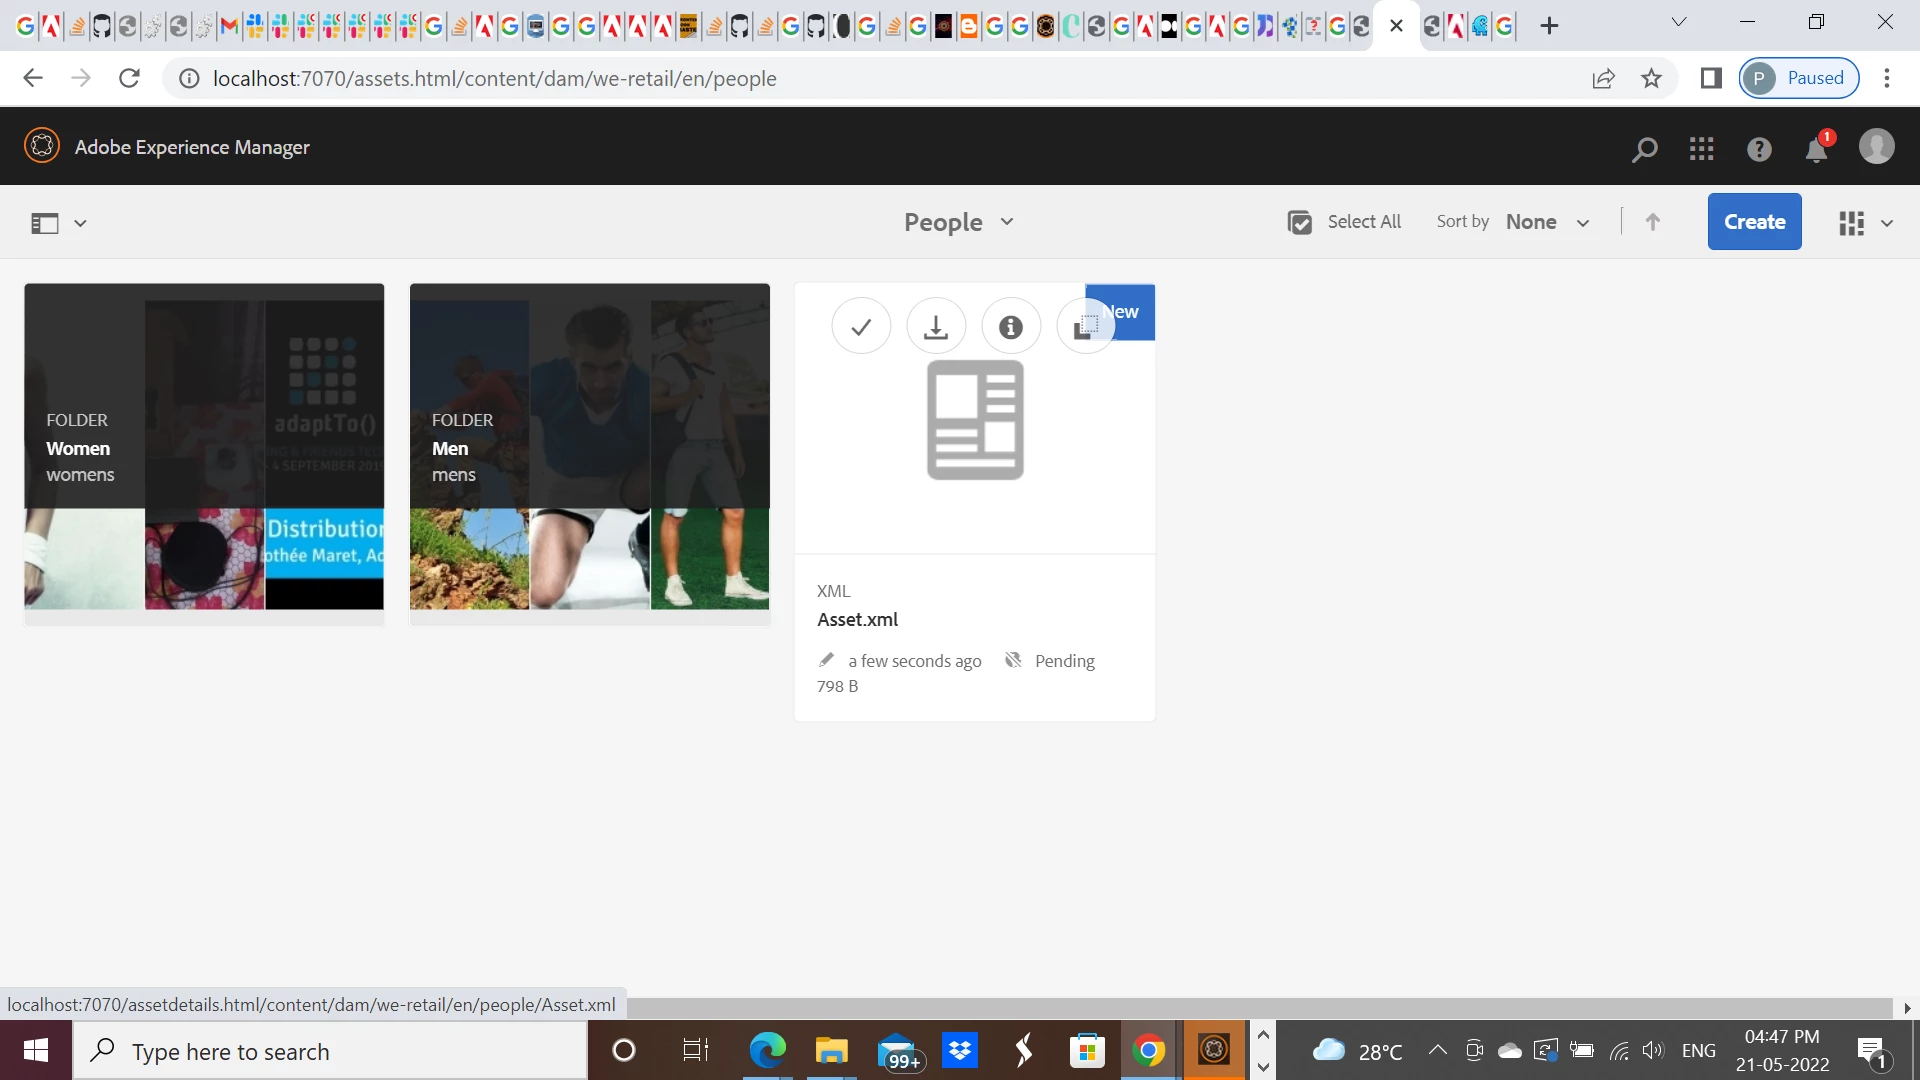Toggle sort direction arrow
The width and height of the screenshot is (1920, 1080).
click(x=1652, y=222)
